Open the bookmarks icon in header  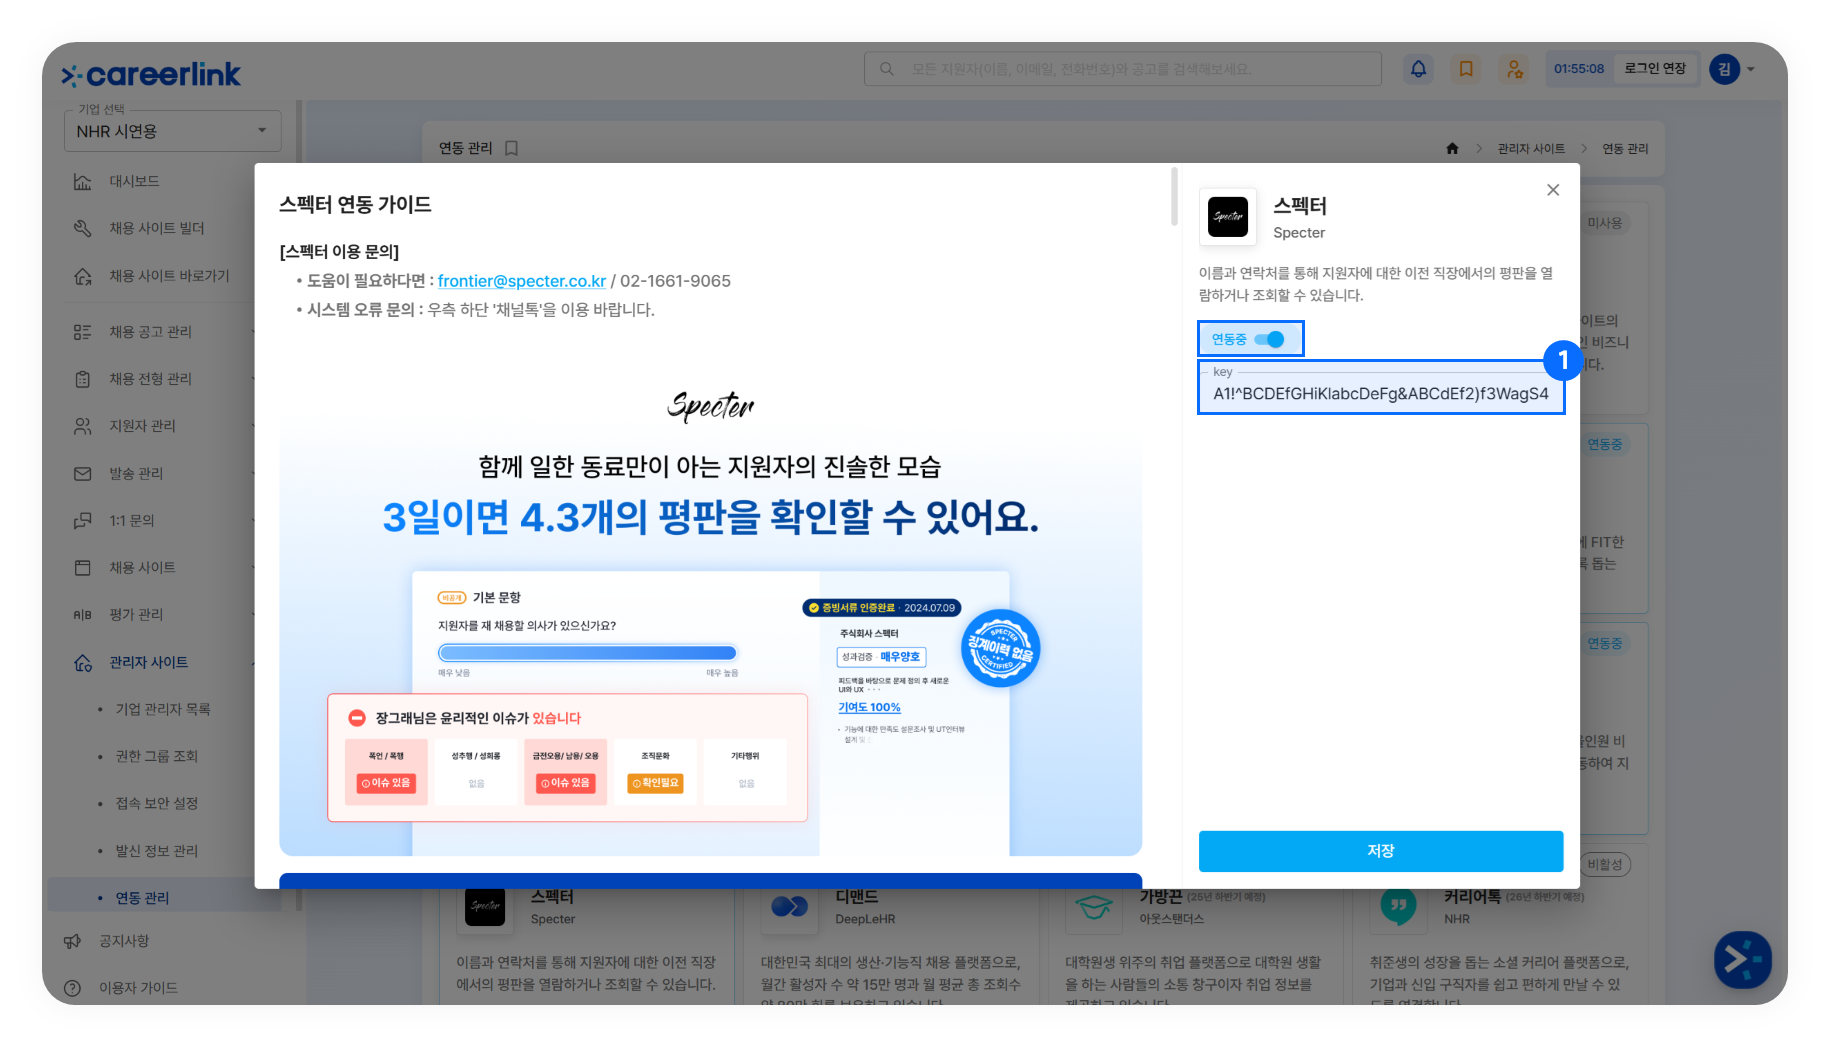(x=1466, y=69)
